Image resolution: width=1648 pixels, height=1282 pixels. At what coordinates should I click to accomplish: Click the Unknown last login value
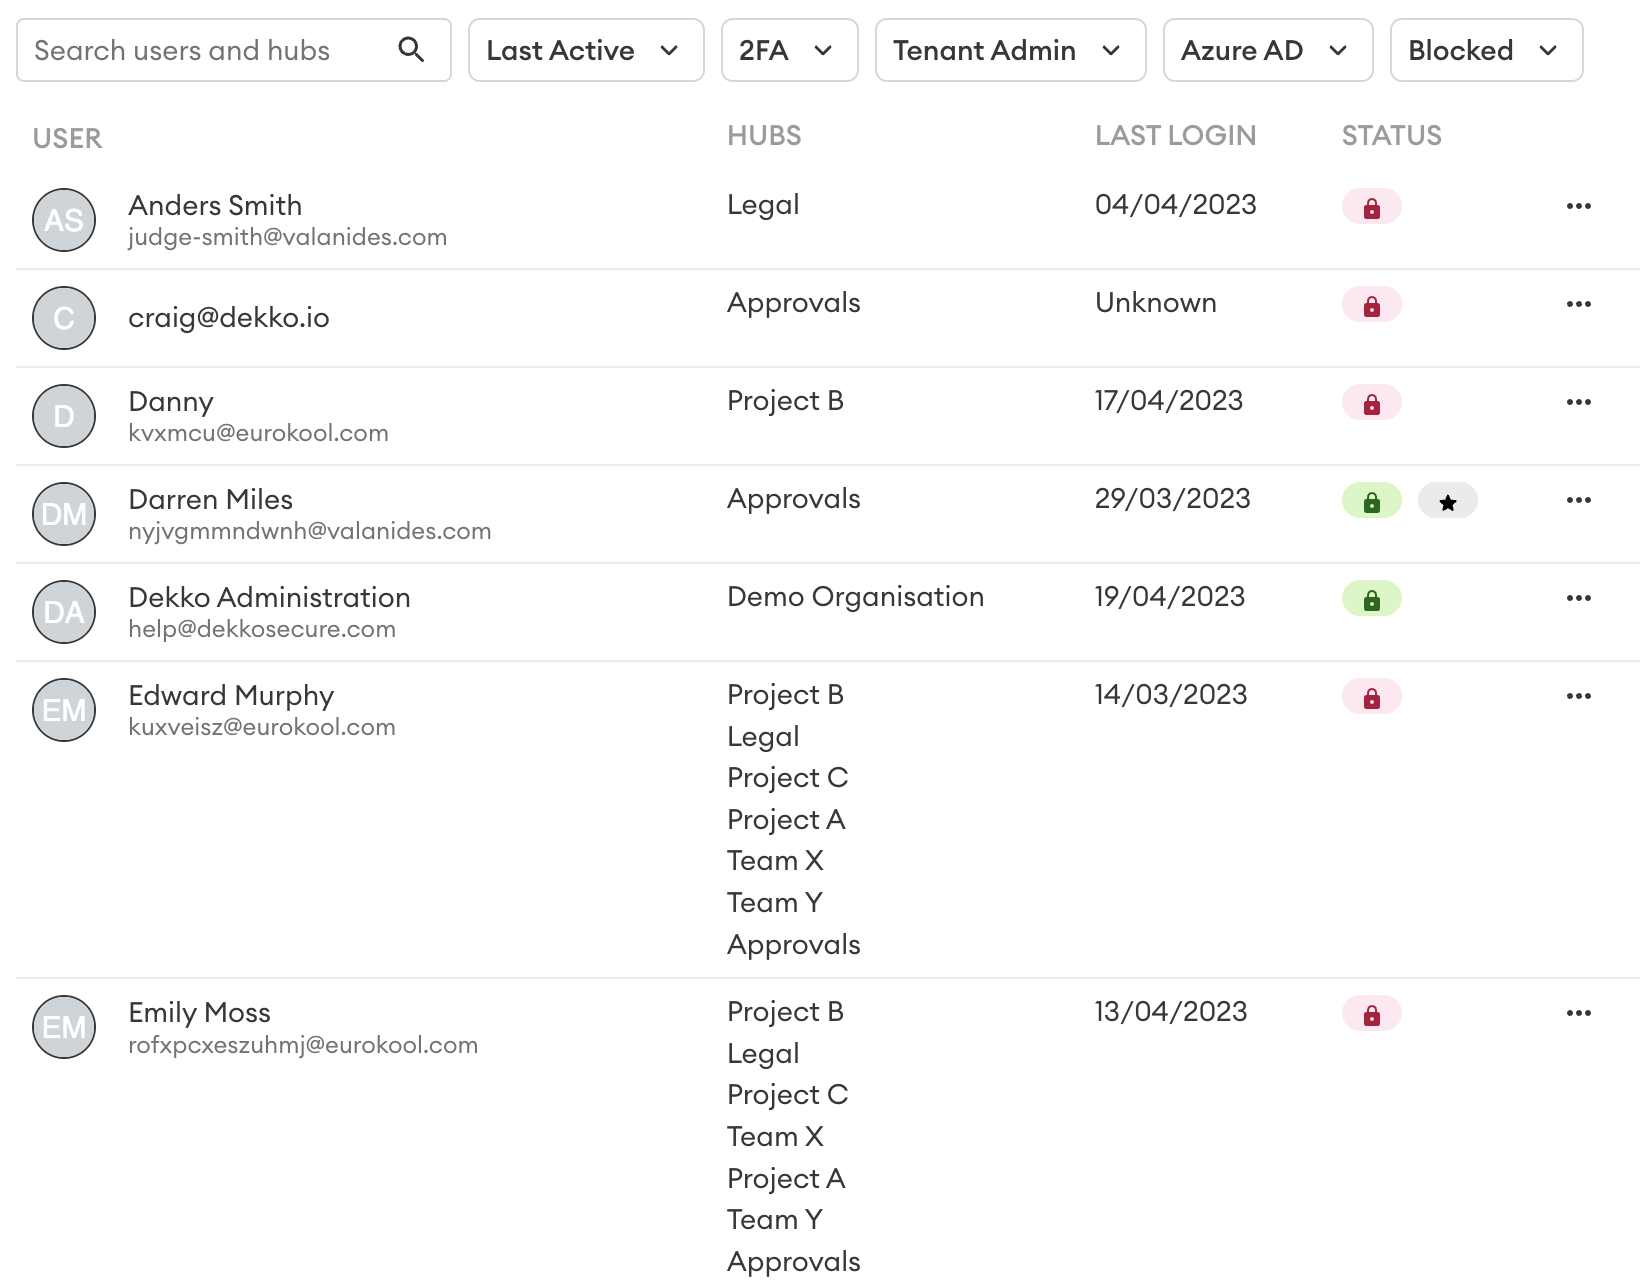click(1155, 303)
